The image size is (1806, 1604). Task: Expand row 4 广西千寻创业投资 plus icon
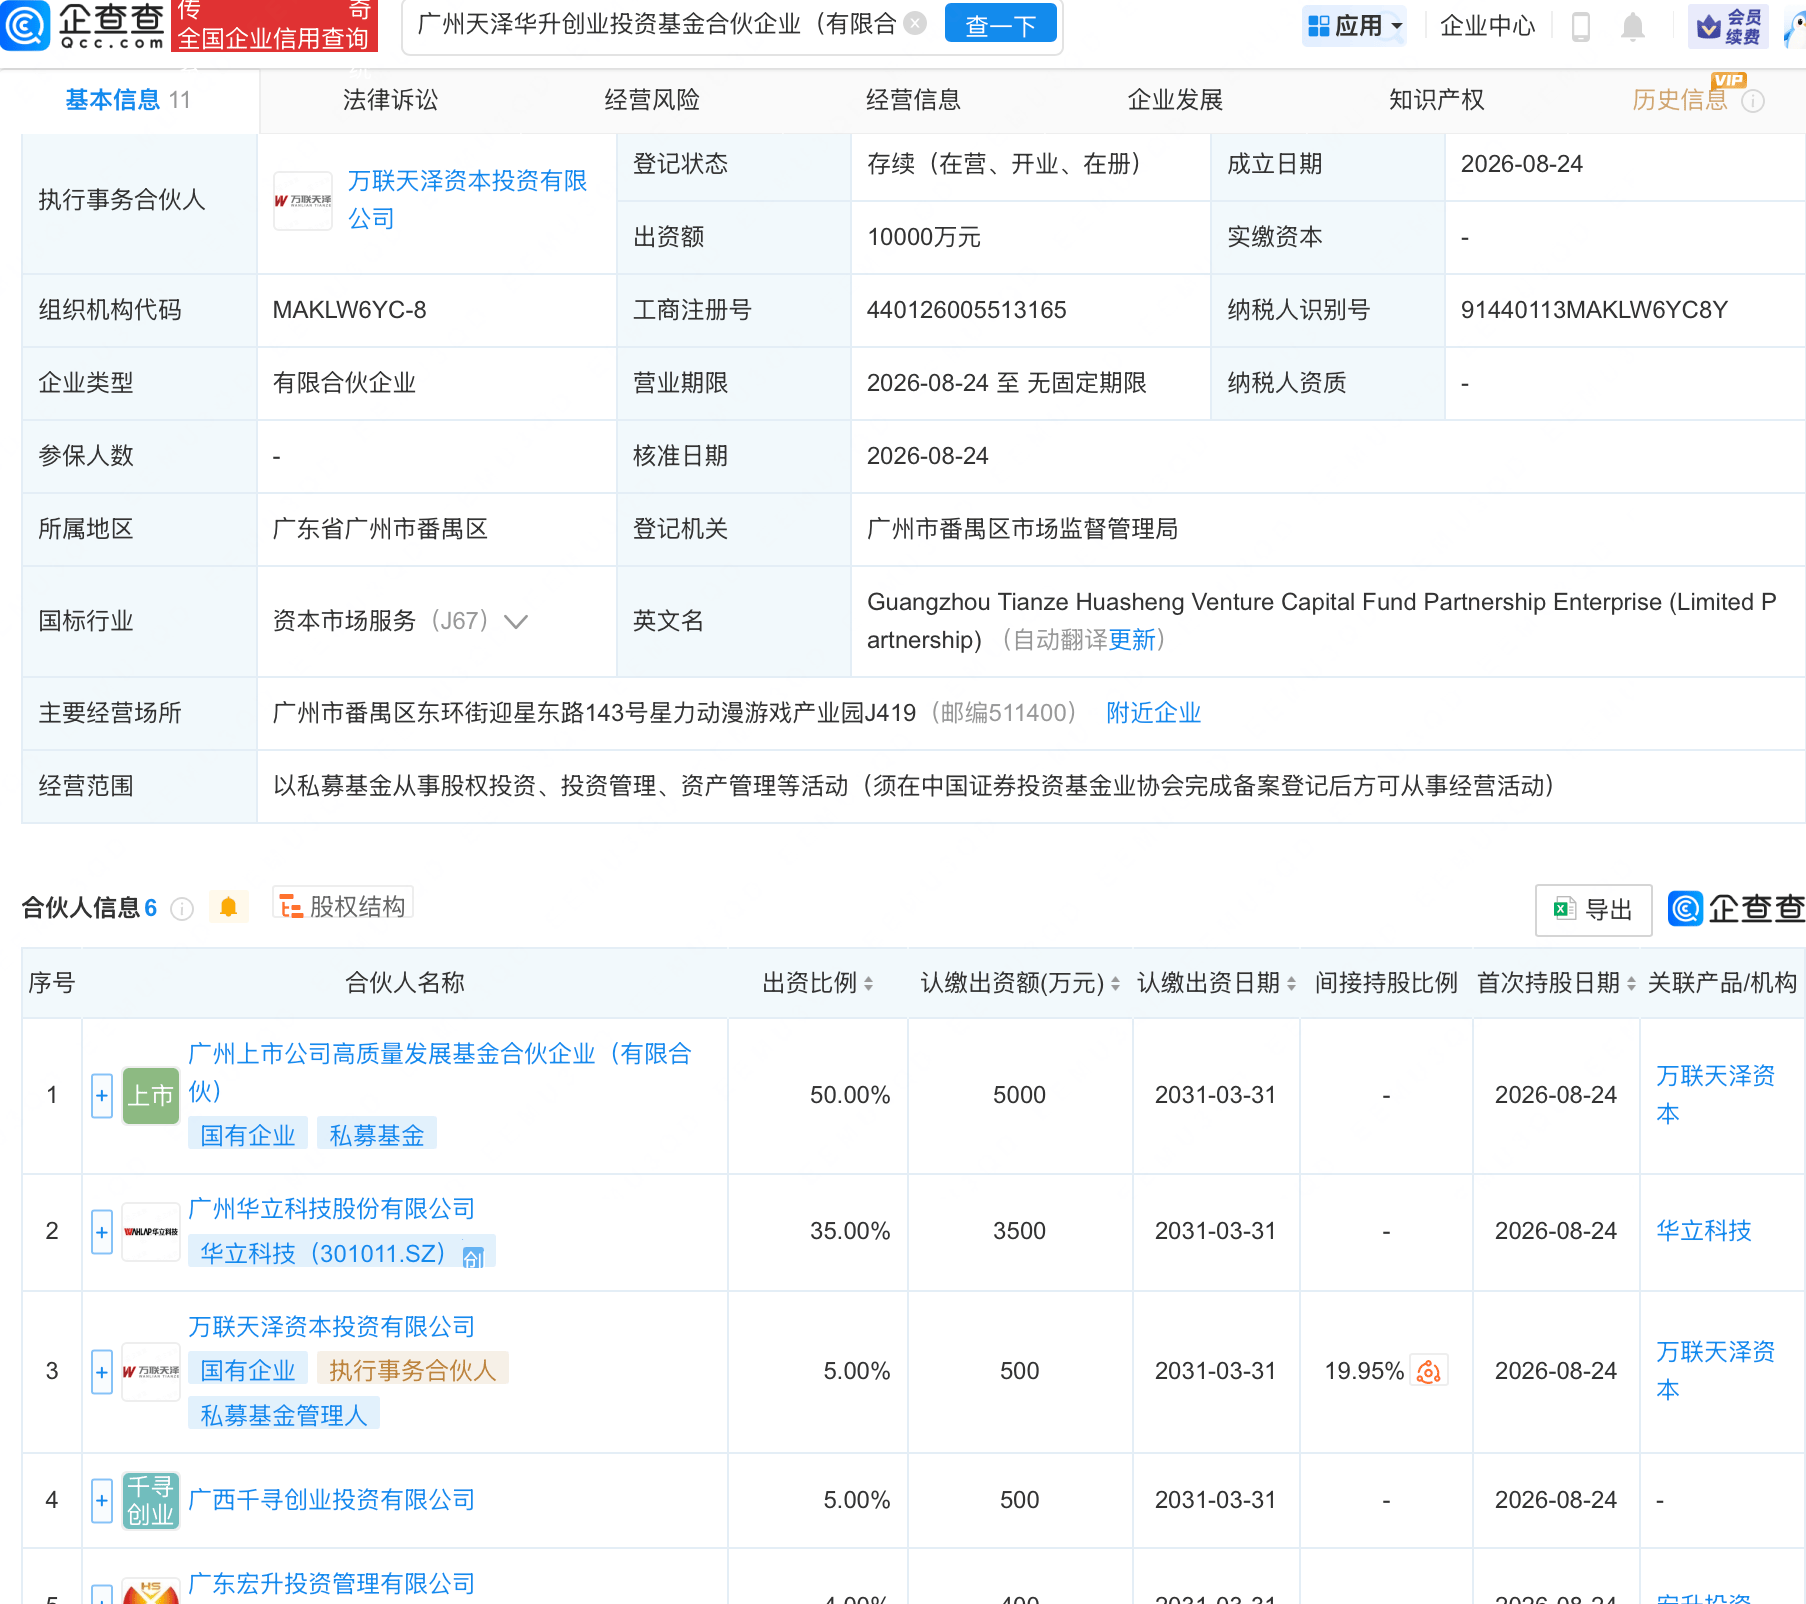[x=102, y=1501]
